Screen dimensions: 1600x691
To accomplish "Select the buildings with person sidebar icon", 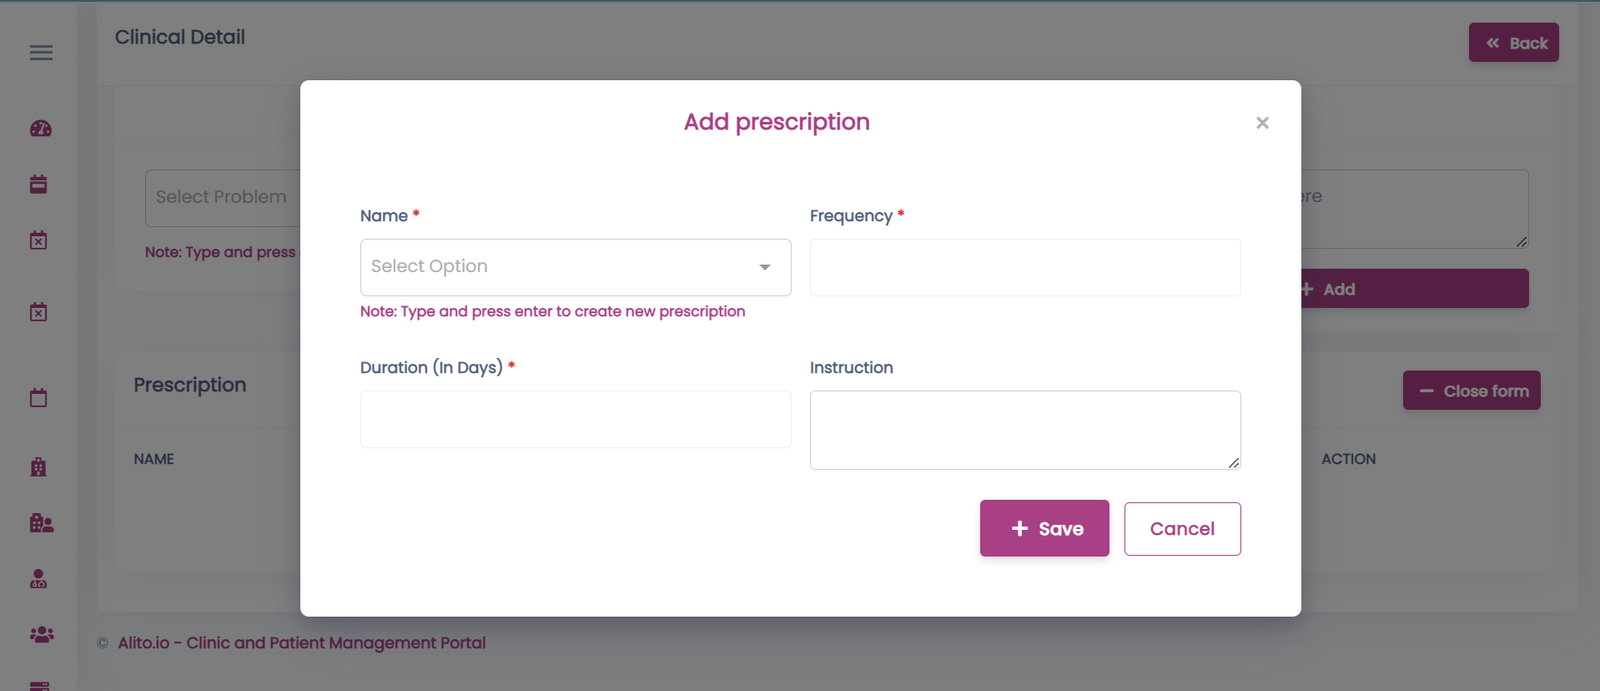I will tap(41, 523).
